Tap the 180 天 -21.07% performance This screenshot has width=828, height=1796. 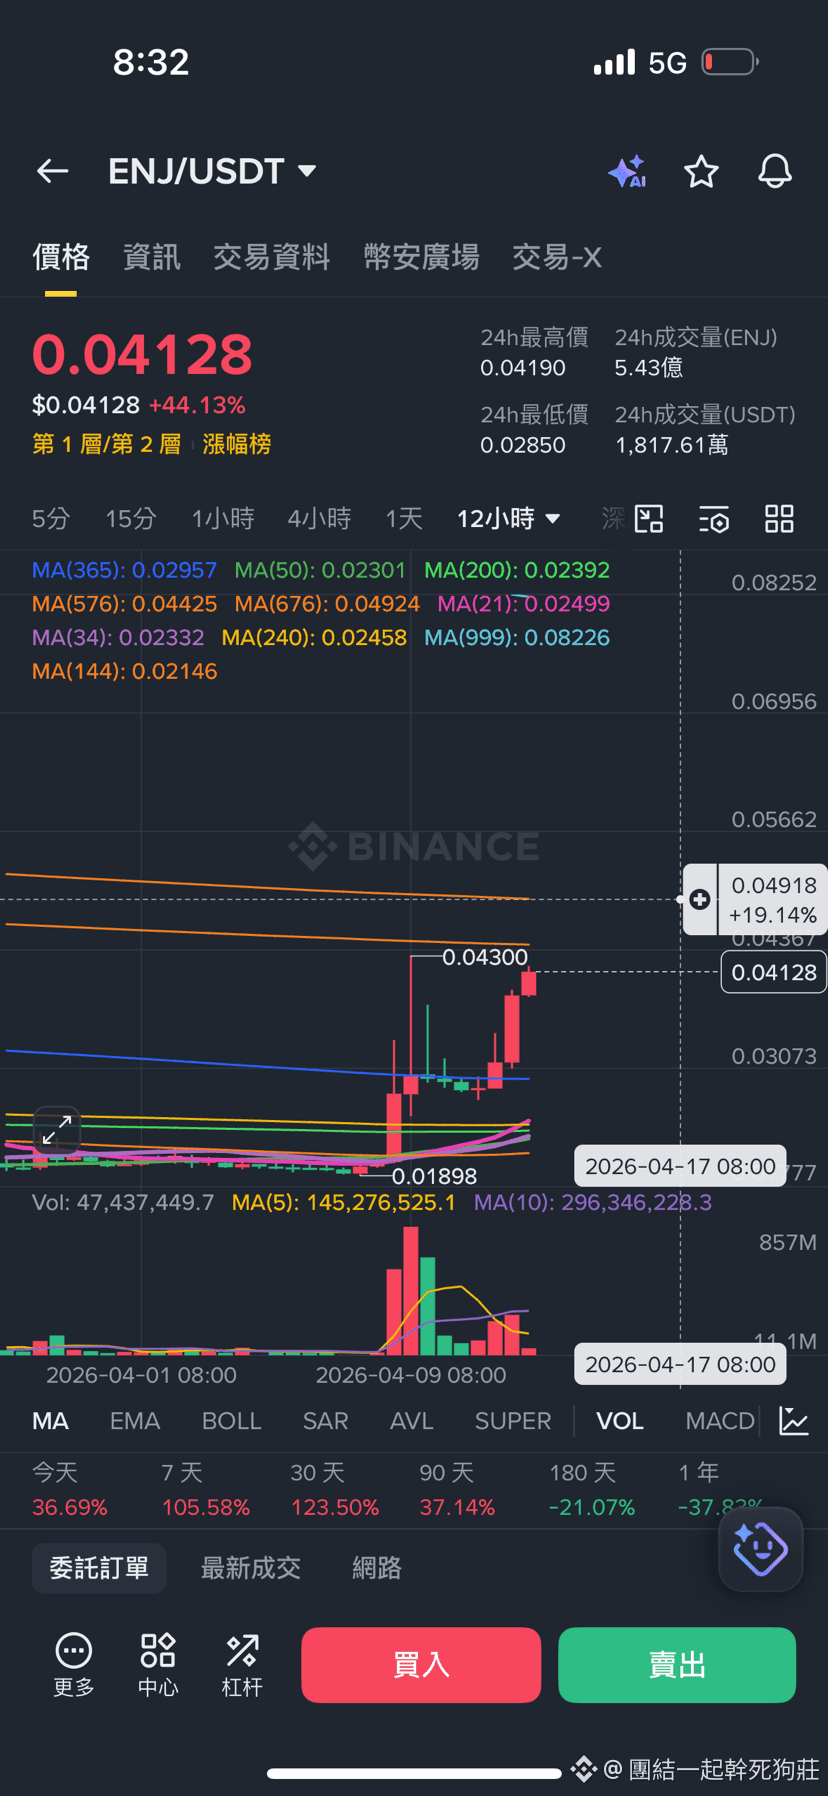click(592, 1489)
